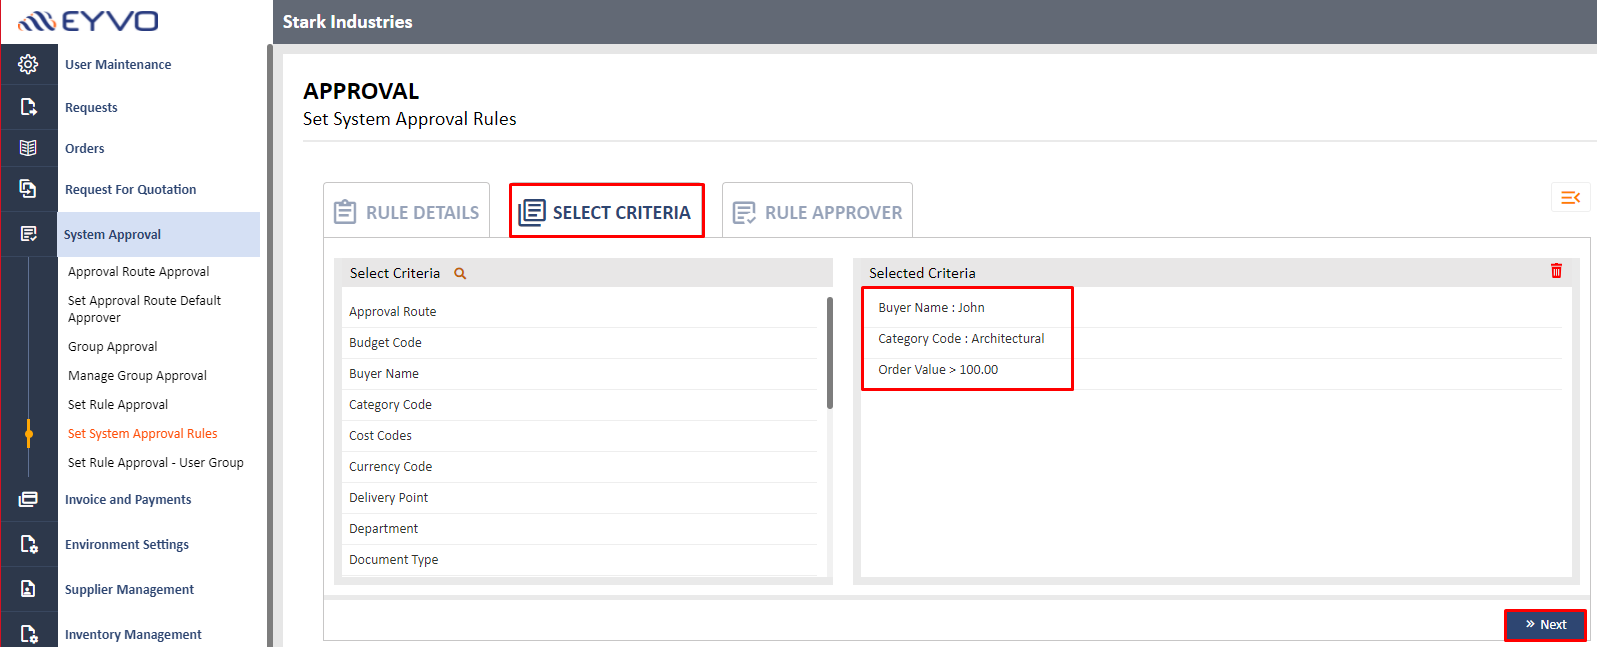
Task: Click sidebar vertical scrollbar
Action: 269,345
